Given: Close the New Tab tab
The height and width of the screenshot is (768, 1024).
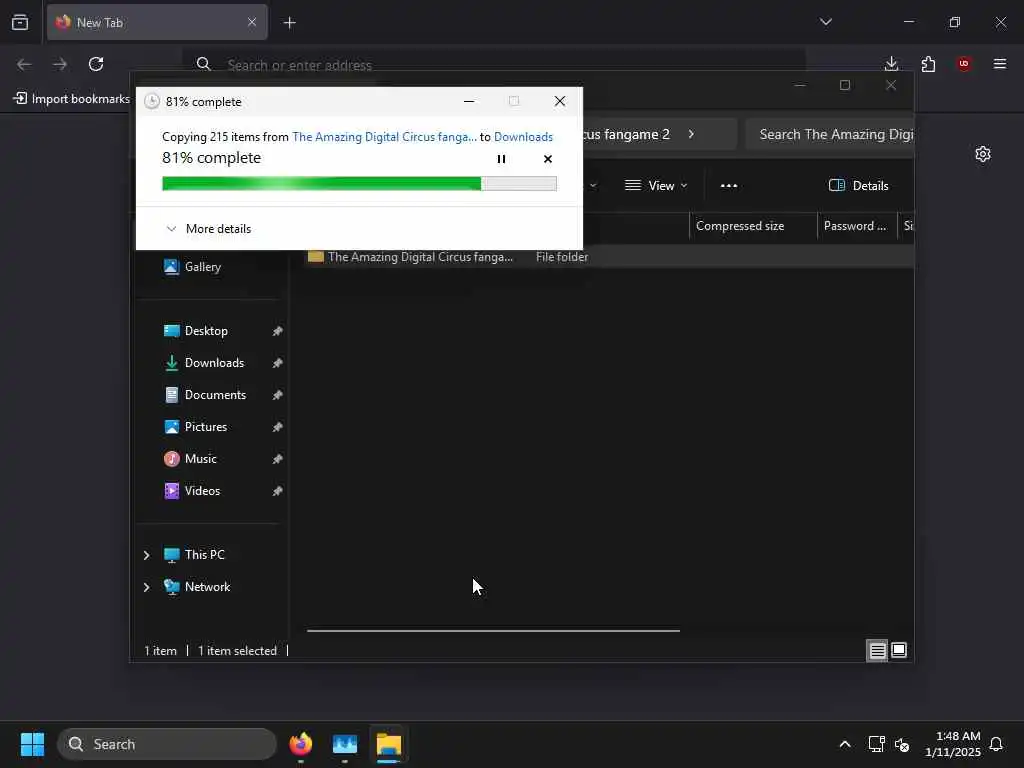Looking at the screenshot, I should pyautogui.click(x=252, y=22).
